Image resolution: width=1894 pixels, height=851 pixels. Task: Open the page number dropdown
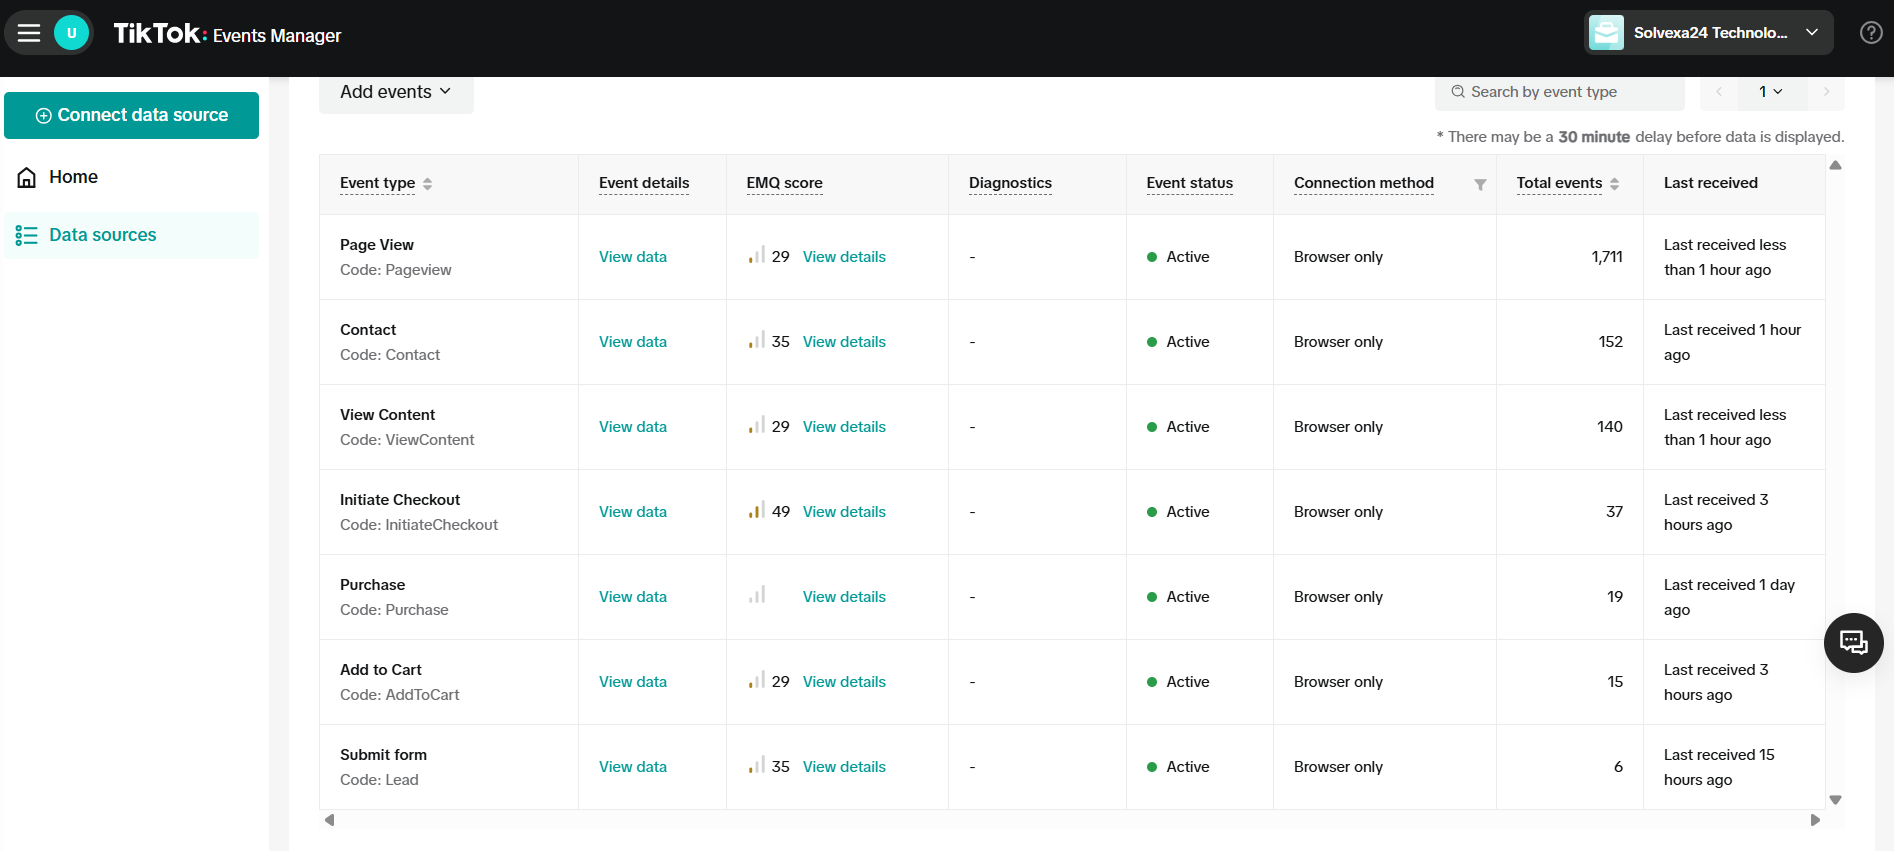1771,92
